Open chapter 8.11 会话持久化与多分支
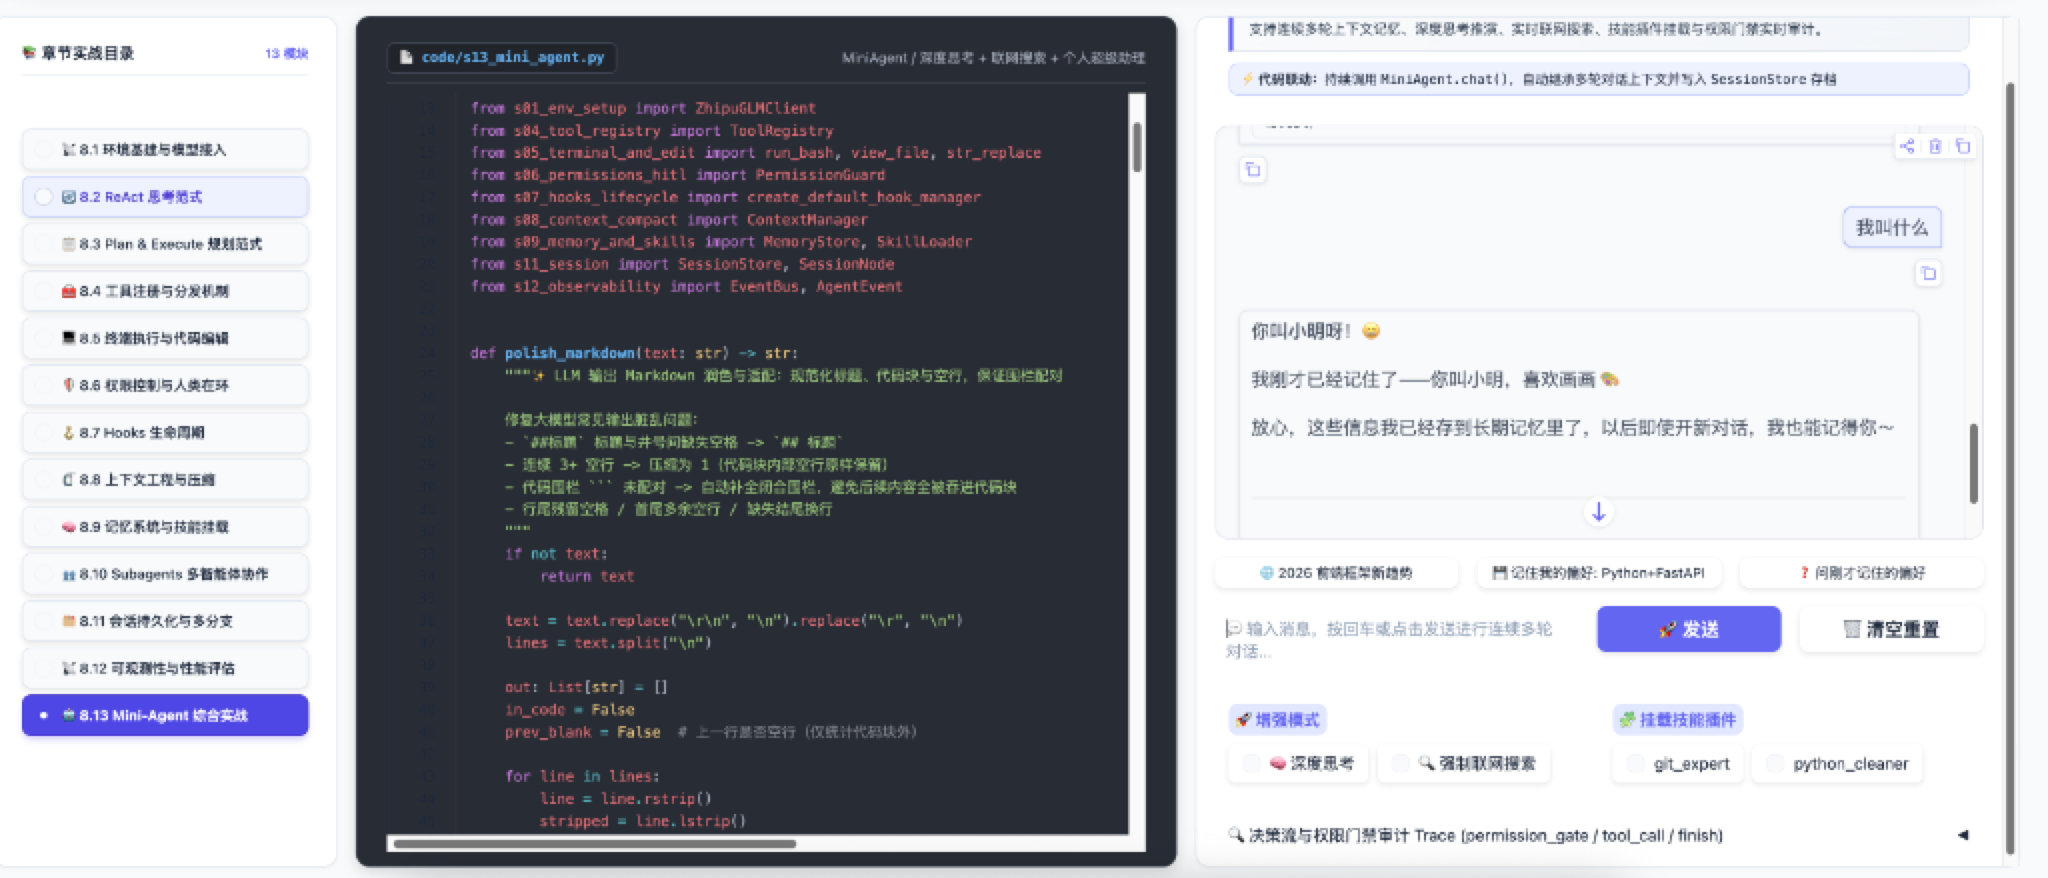The width and height of the screenshot is (2048, 878). (x=165, y=621)
